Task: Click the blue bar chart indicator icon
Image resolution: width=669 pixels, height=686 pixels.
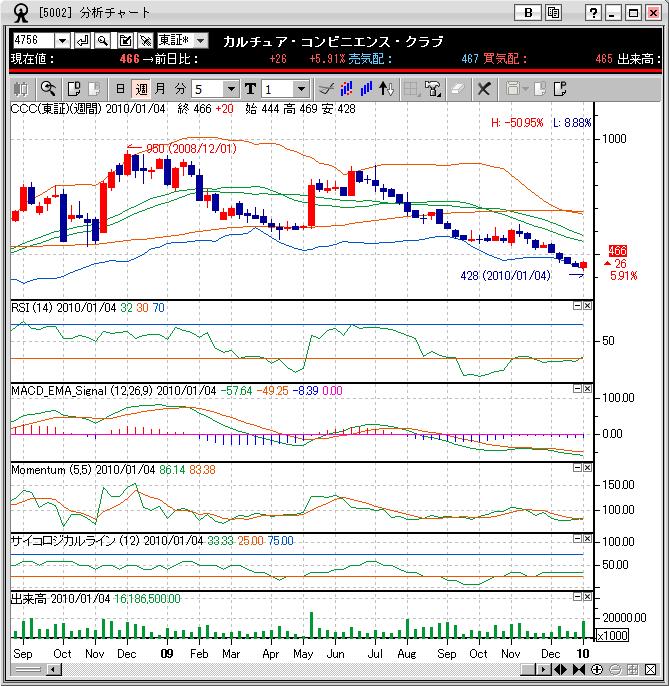Action: click(x=366, y=89)
